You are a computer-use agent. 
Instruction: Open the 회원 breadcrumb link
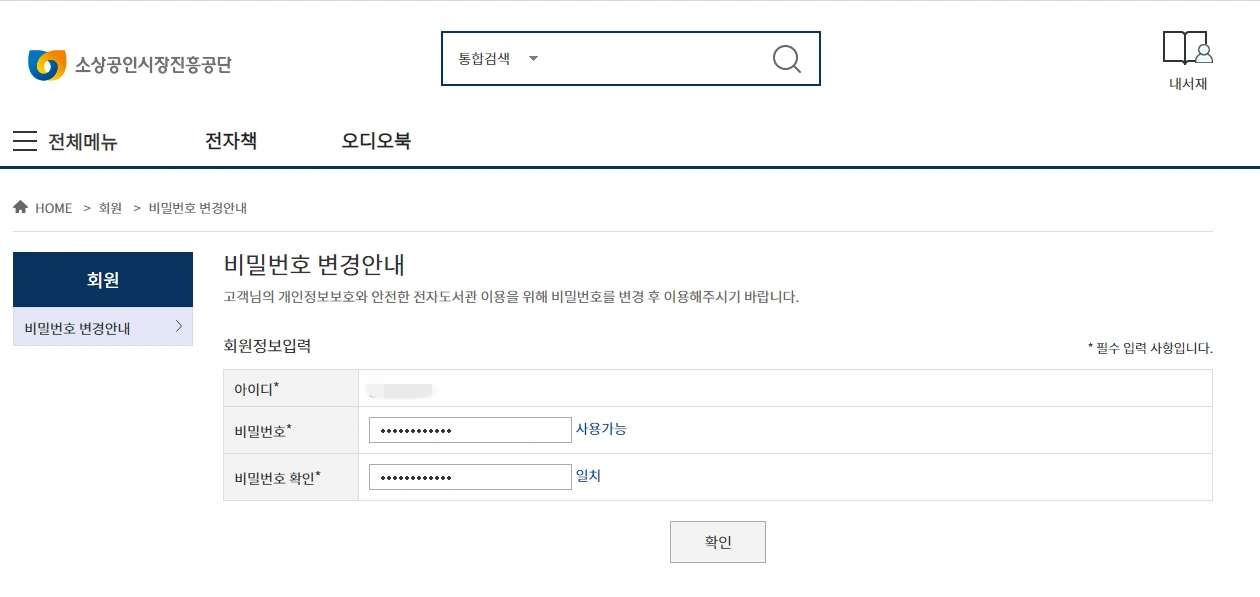(108, 207)
